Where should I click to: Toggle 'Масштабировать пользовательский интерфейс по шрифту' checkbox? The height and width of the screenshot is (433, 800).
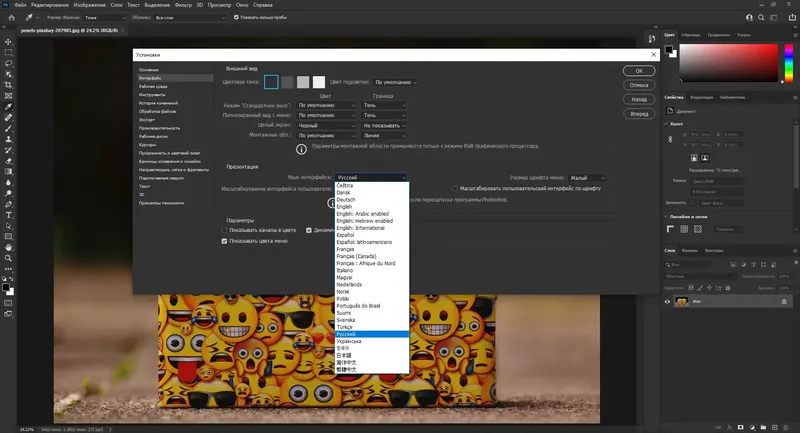[455, 189]
